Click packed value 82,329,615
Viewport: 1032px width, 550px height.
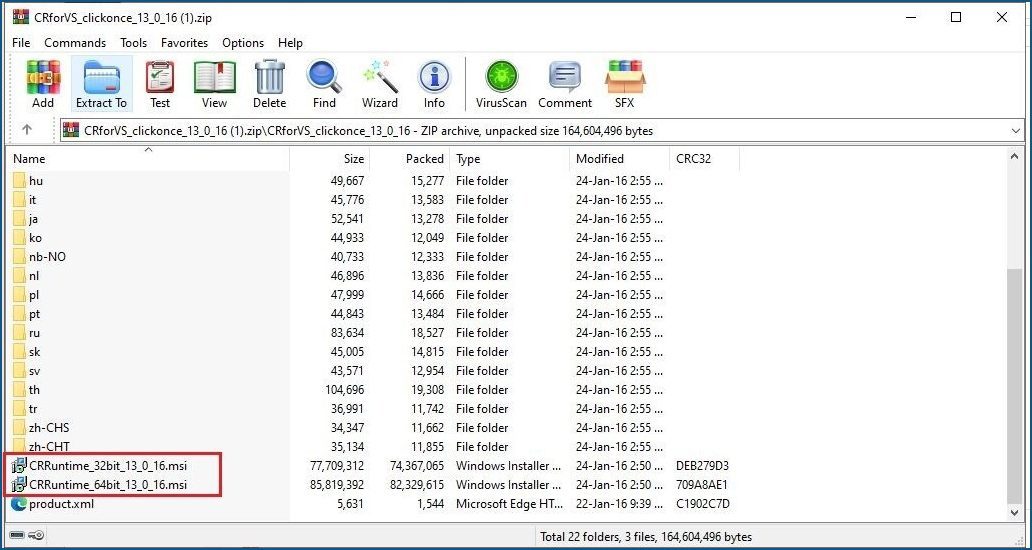417,485
